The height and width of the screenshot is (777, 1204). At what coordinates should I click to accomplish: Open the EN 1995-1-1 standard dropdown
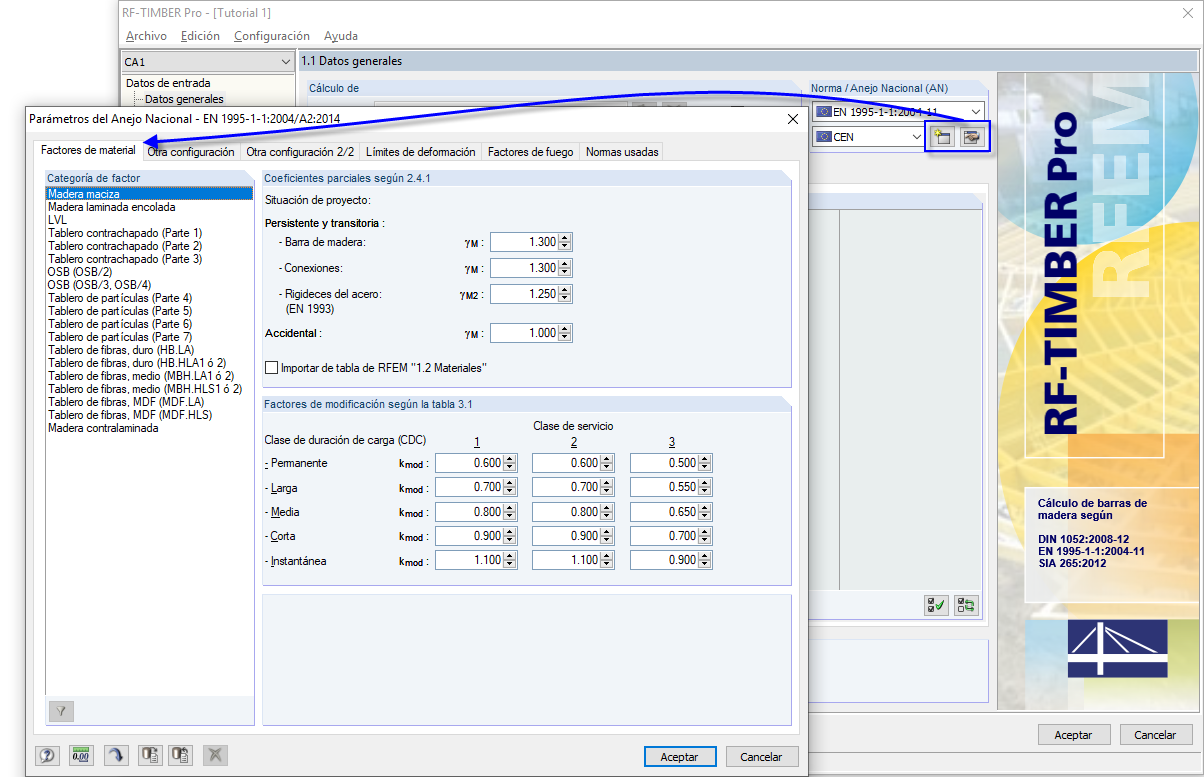click(x=897, y=111)
